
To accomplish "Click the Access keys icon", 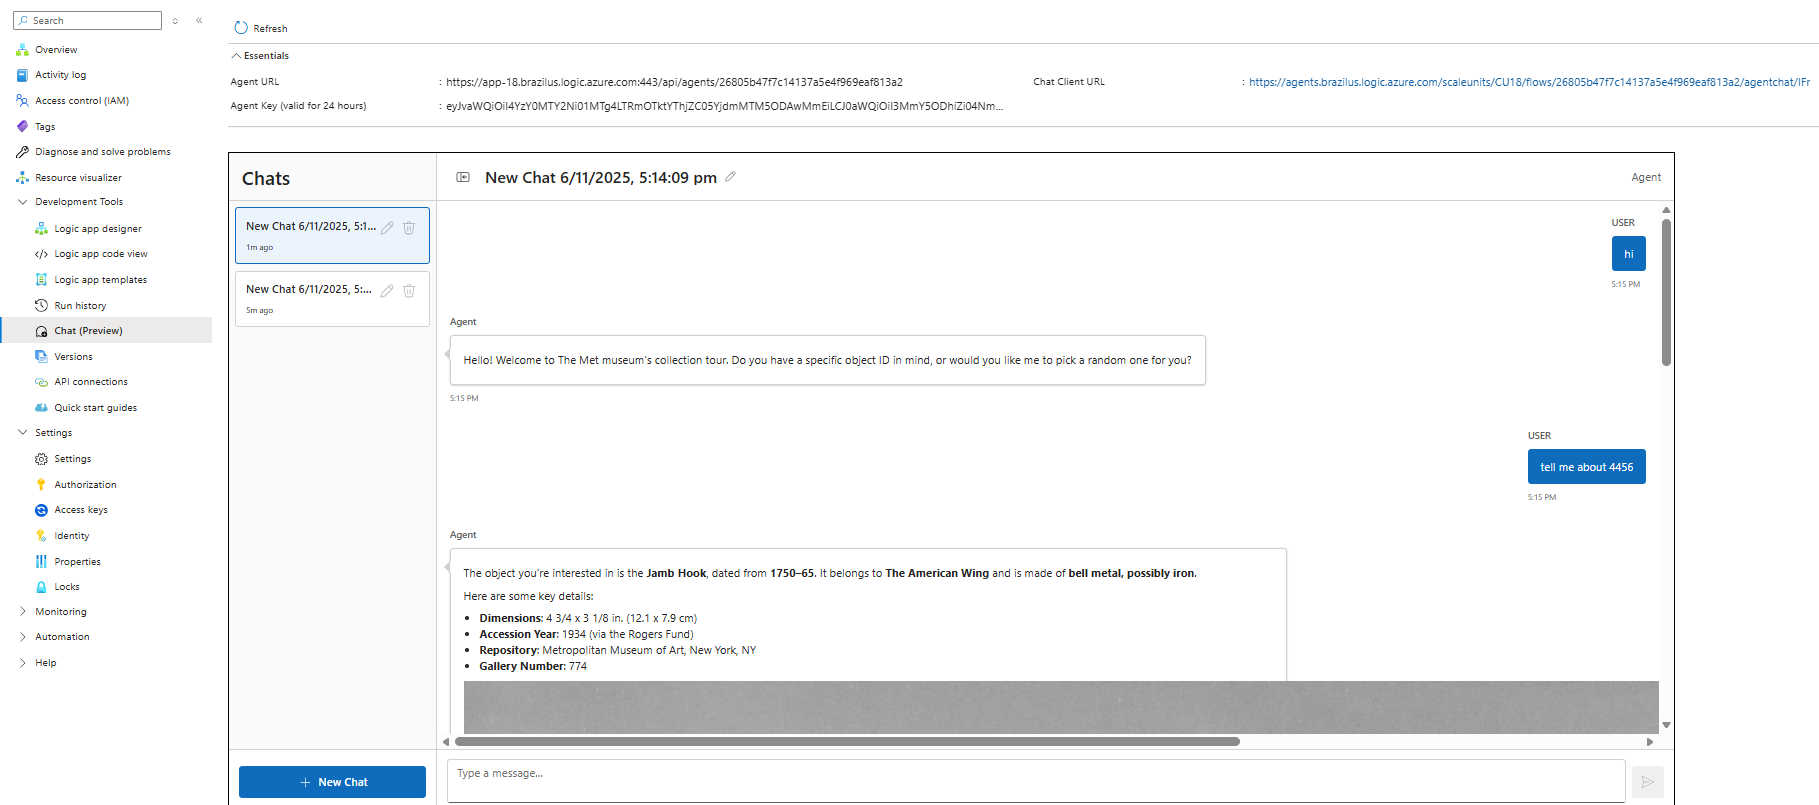I will coord(41,510).
